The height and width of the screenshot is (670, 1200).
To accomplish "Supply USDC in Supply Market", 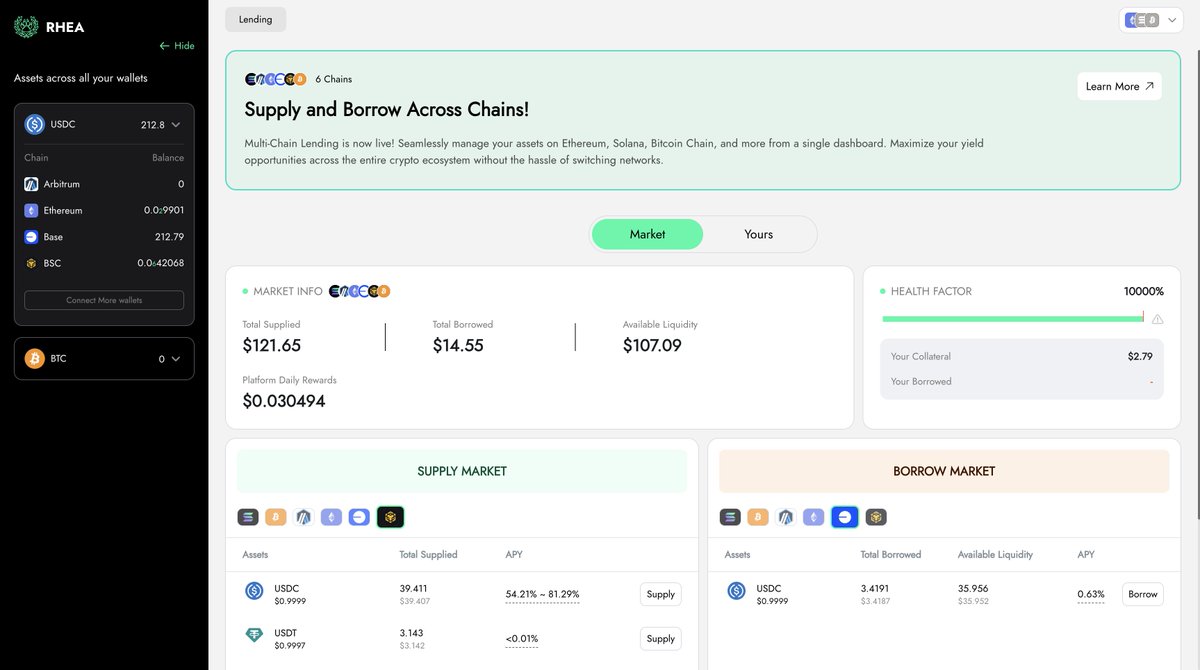I will (x=661, y=594).
